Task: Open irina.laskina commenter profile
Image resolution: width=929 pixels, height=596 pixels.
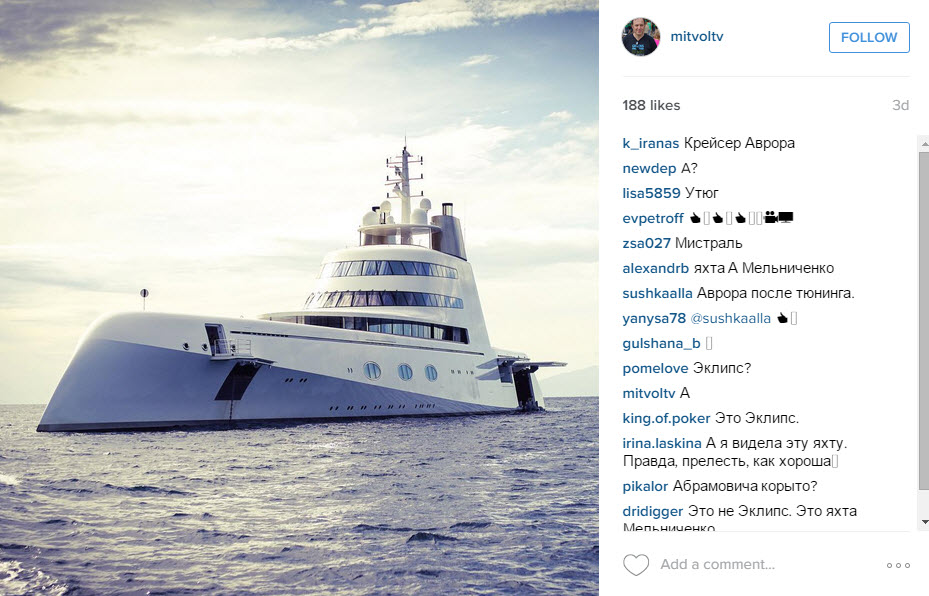Action: tap(662, 443)
